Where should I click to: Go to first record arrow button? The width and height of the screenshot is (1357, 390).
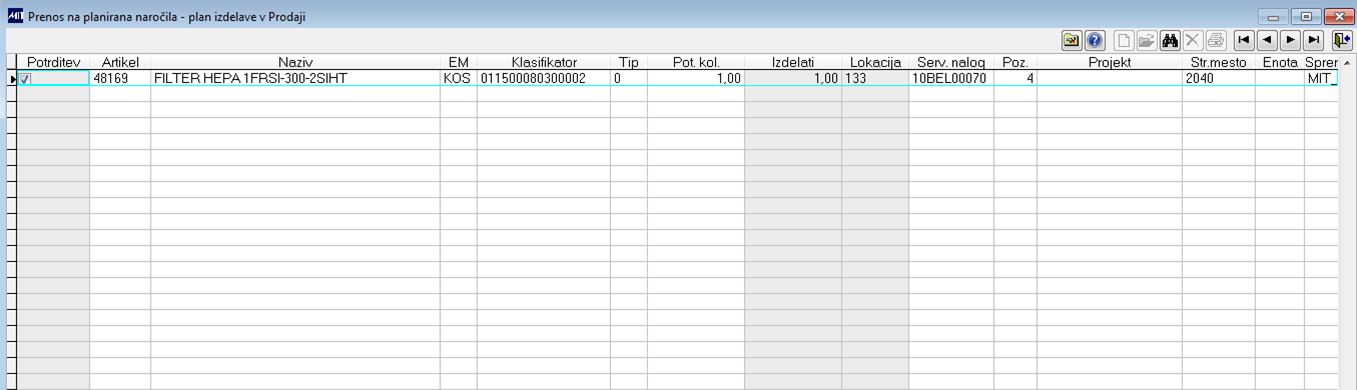pyautogui.click(x=1244, y=40)
